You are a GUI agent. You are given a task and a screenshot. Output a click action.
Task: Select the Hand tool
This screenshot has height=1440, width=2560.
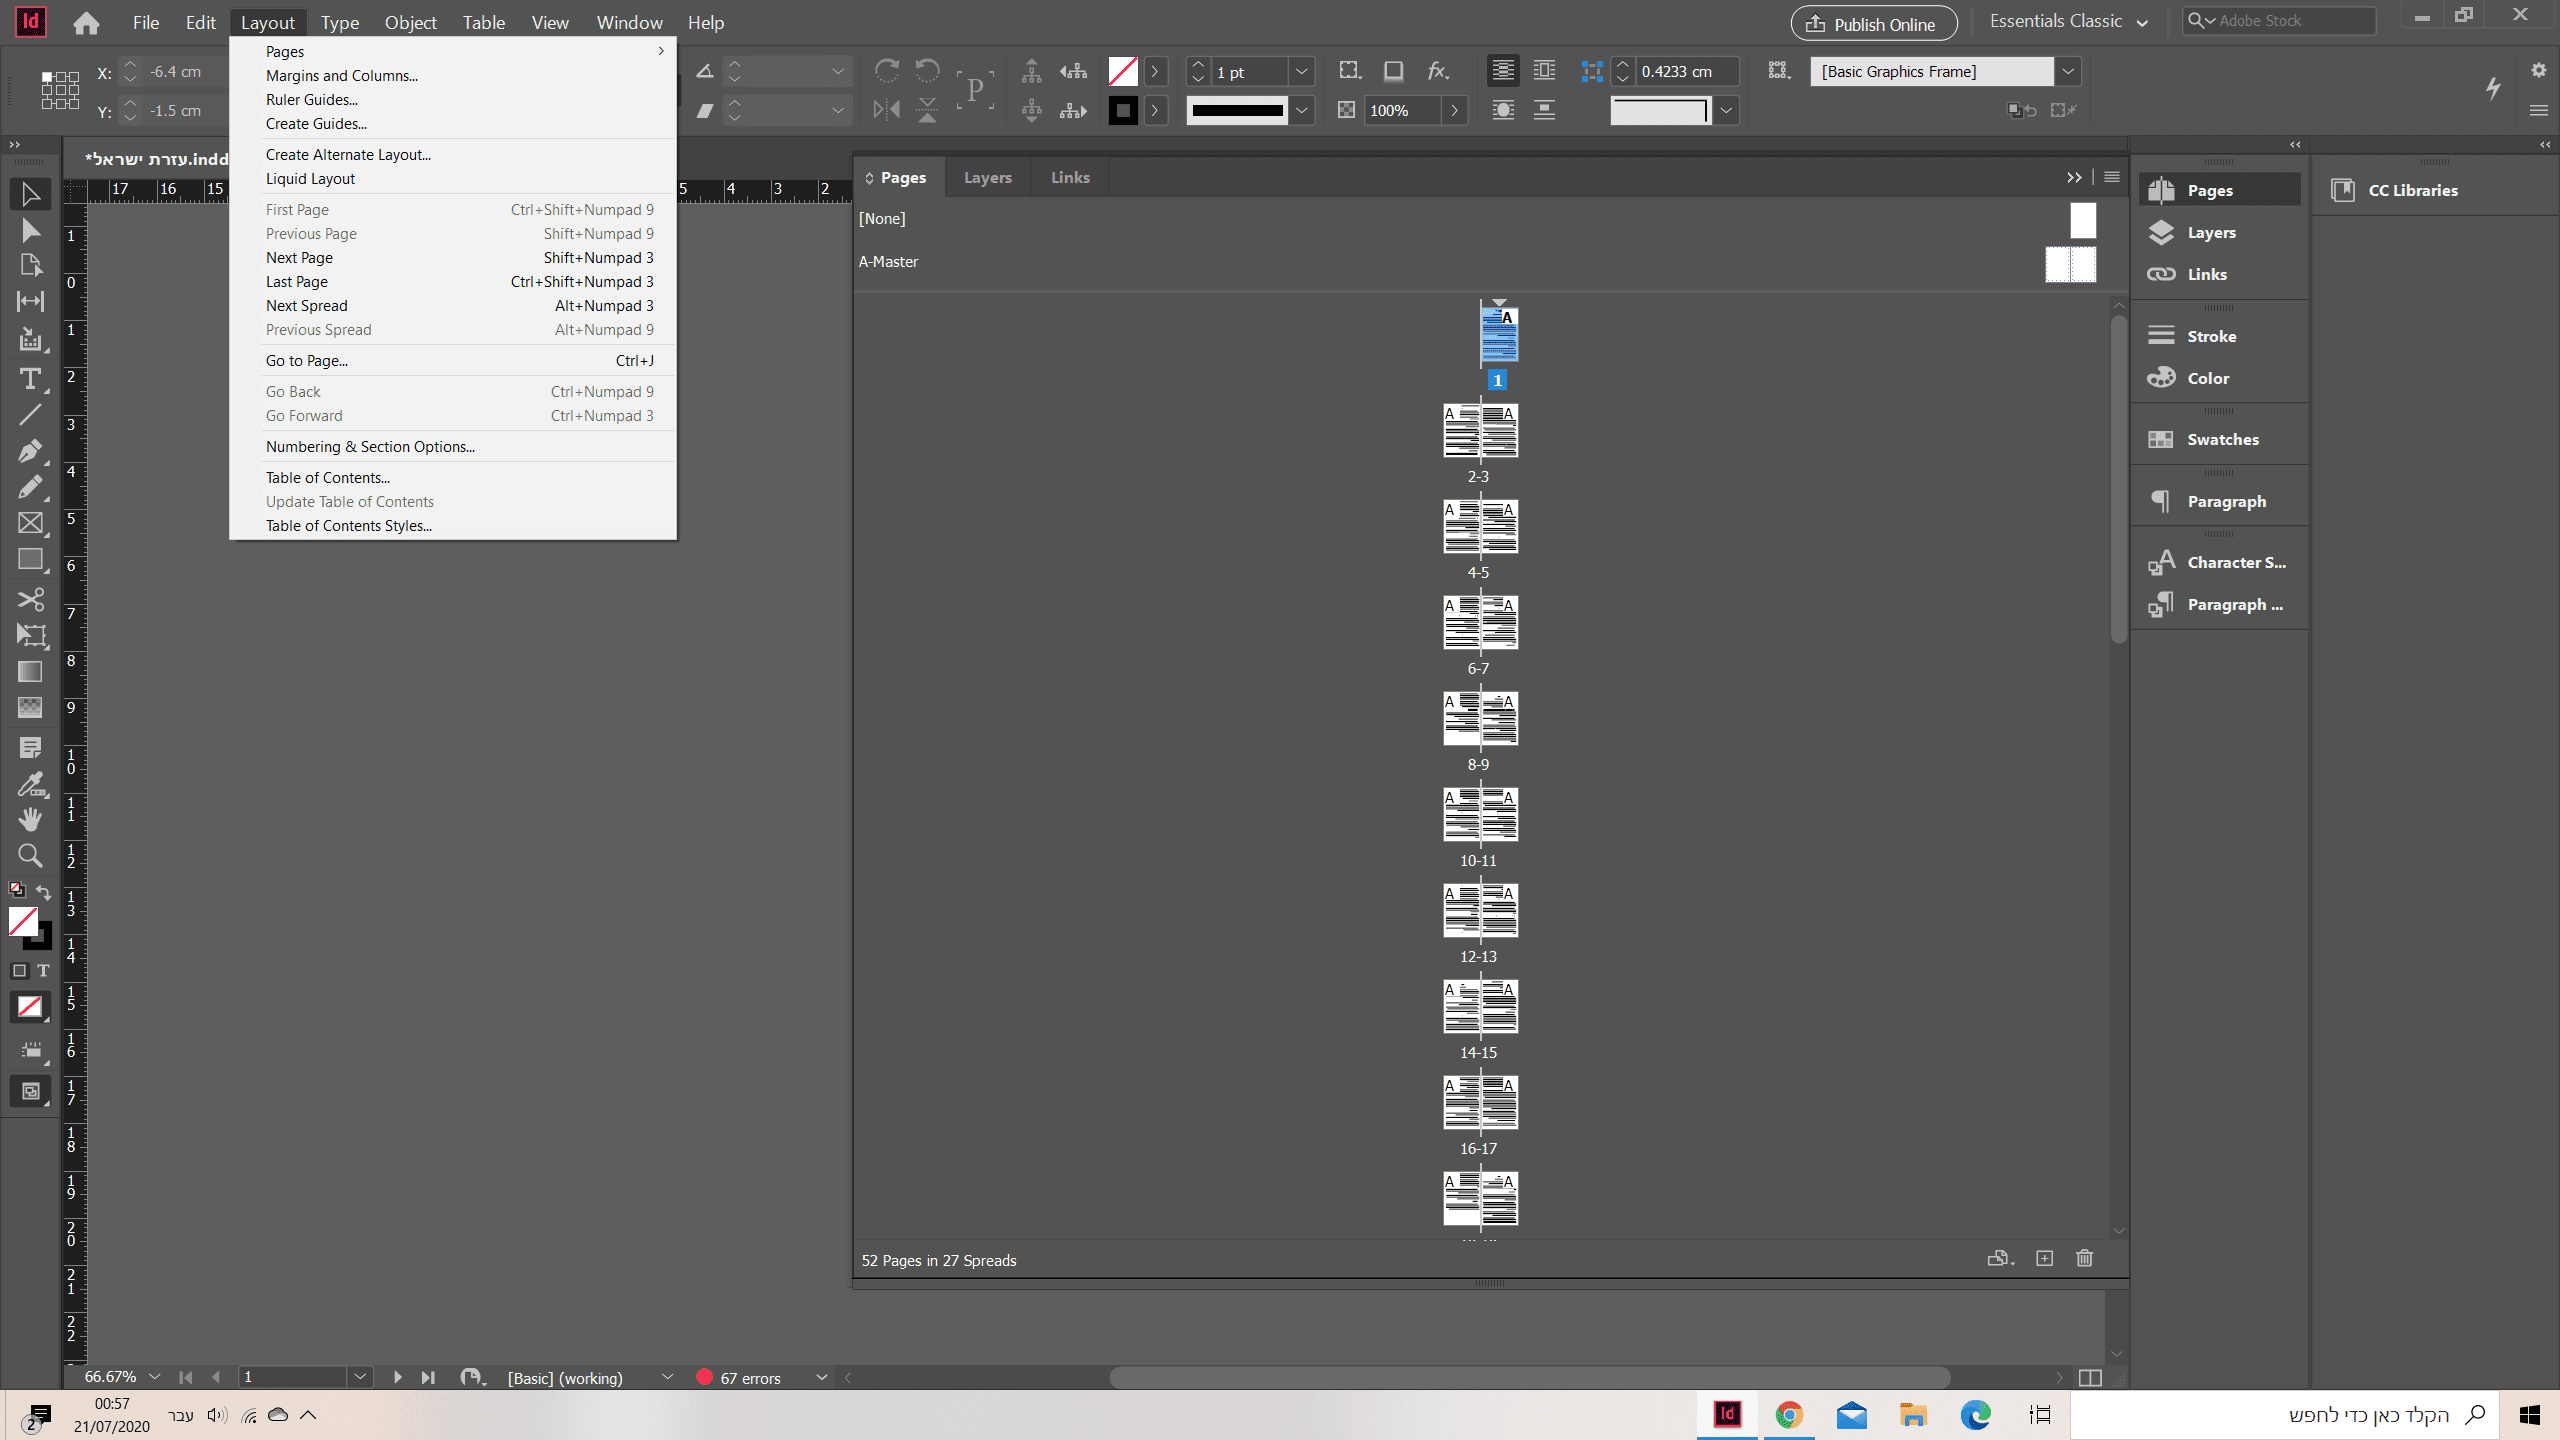[30, 820]
